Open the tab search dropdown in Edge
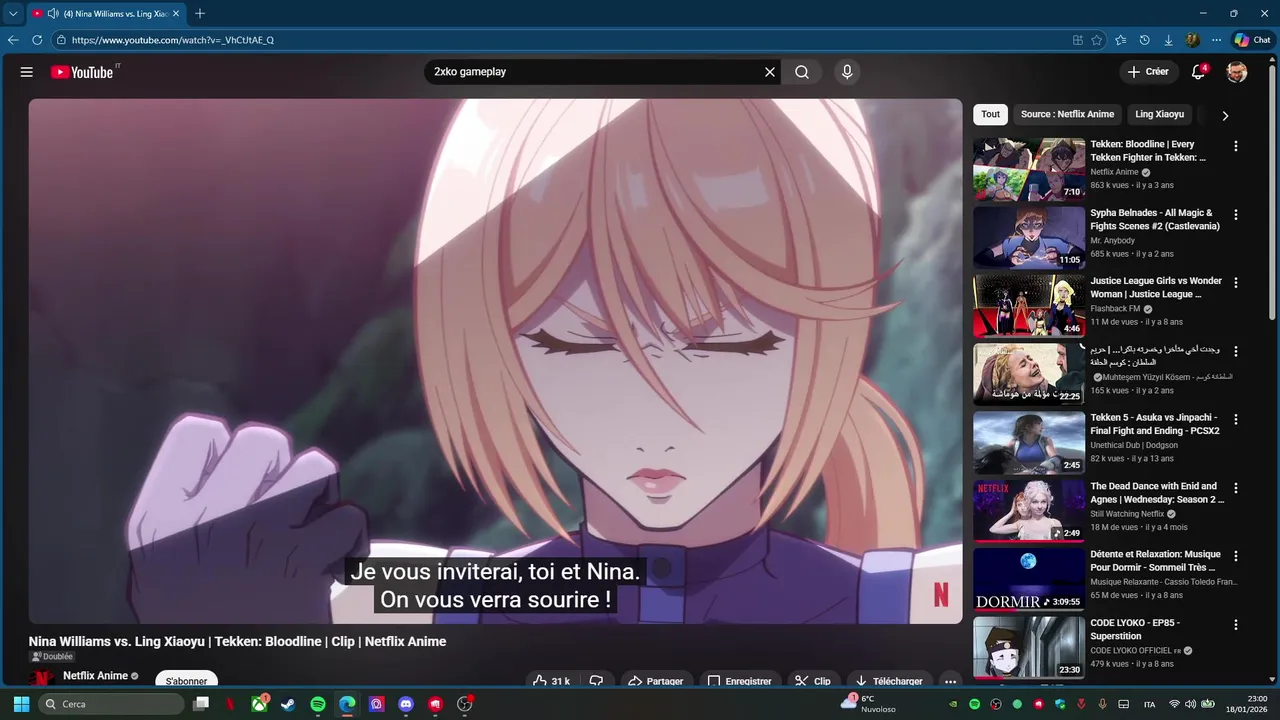The image size is (1280, 720). 13,14
